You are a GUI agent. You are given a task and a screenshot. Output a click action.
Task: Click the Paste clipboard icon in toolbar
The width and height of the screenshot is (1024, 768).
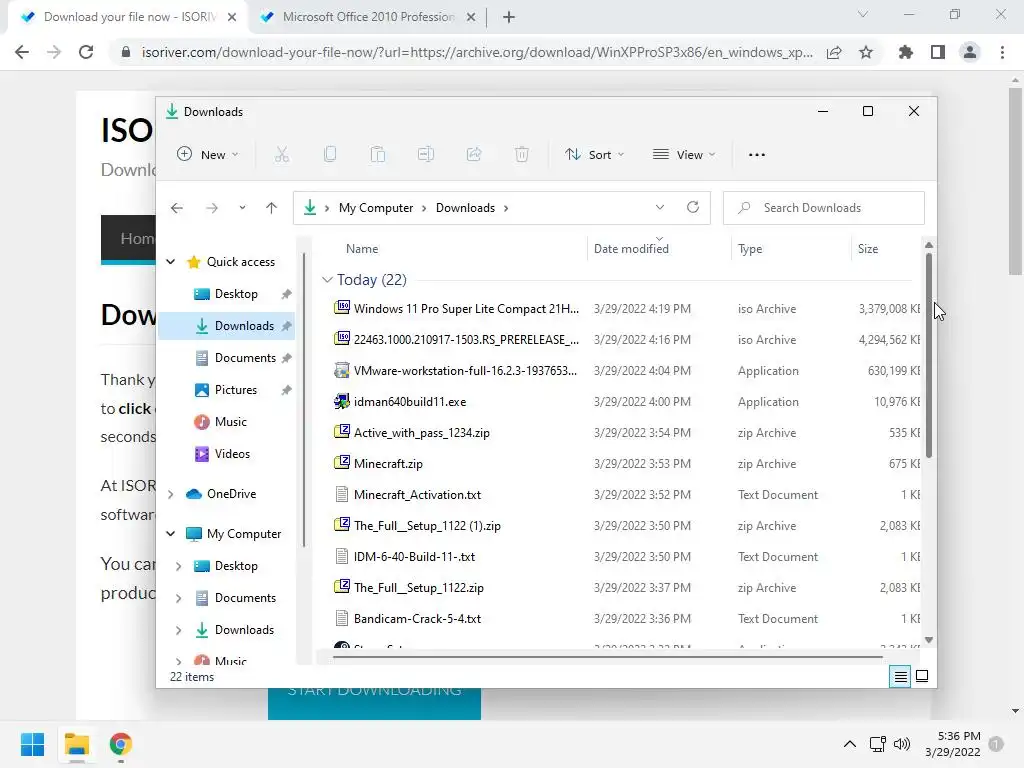[377, 155]
